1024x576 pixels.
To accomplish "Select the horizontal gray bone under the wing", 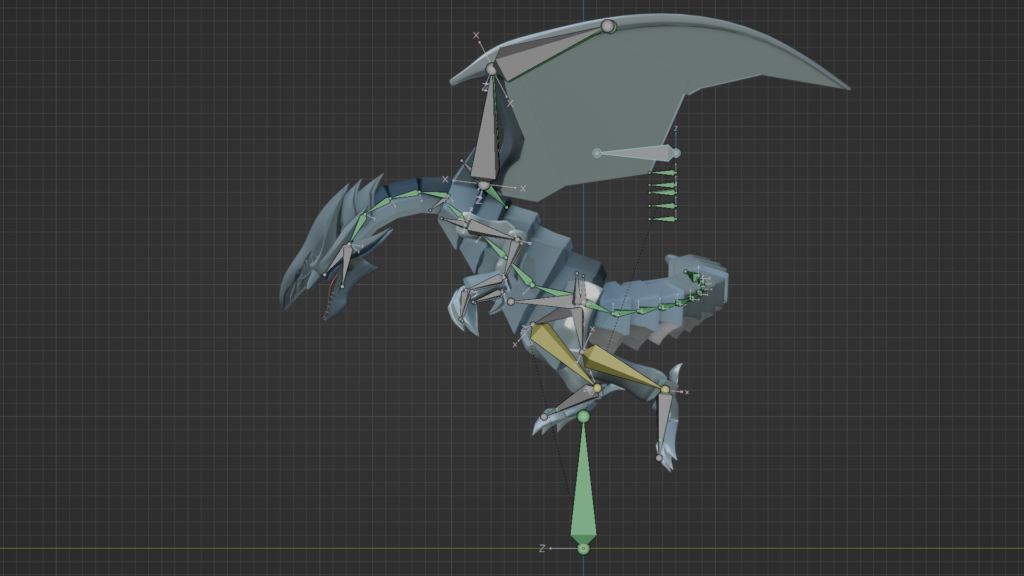I will click(637, 153).
